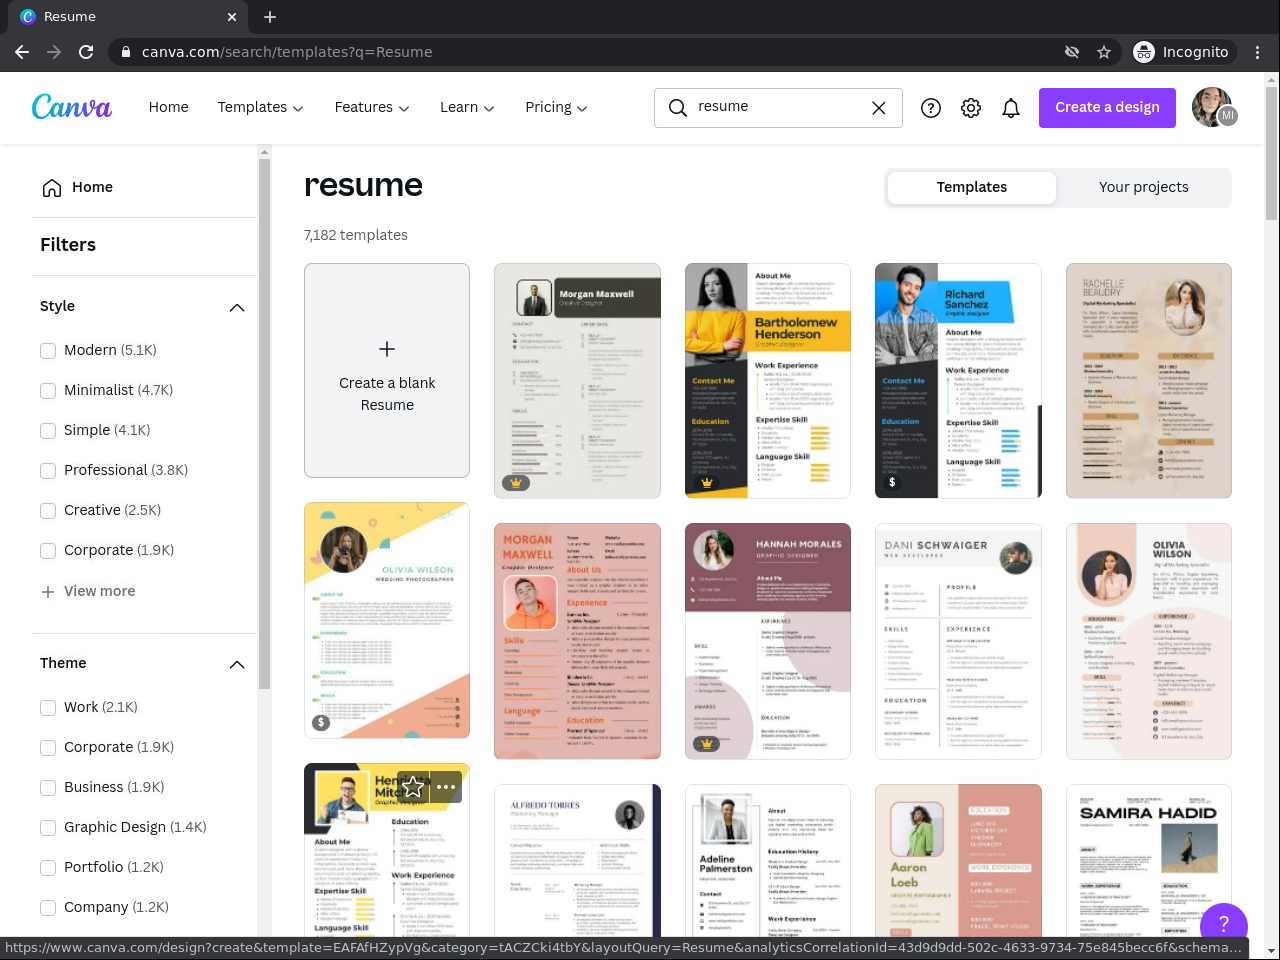Click the floating purple help button
Viewport: 1280px width, 960px height.
coord(1223,923)
